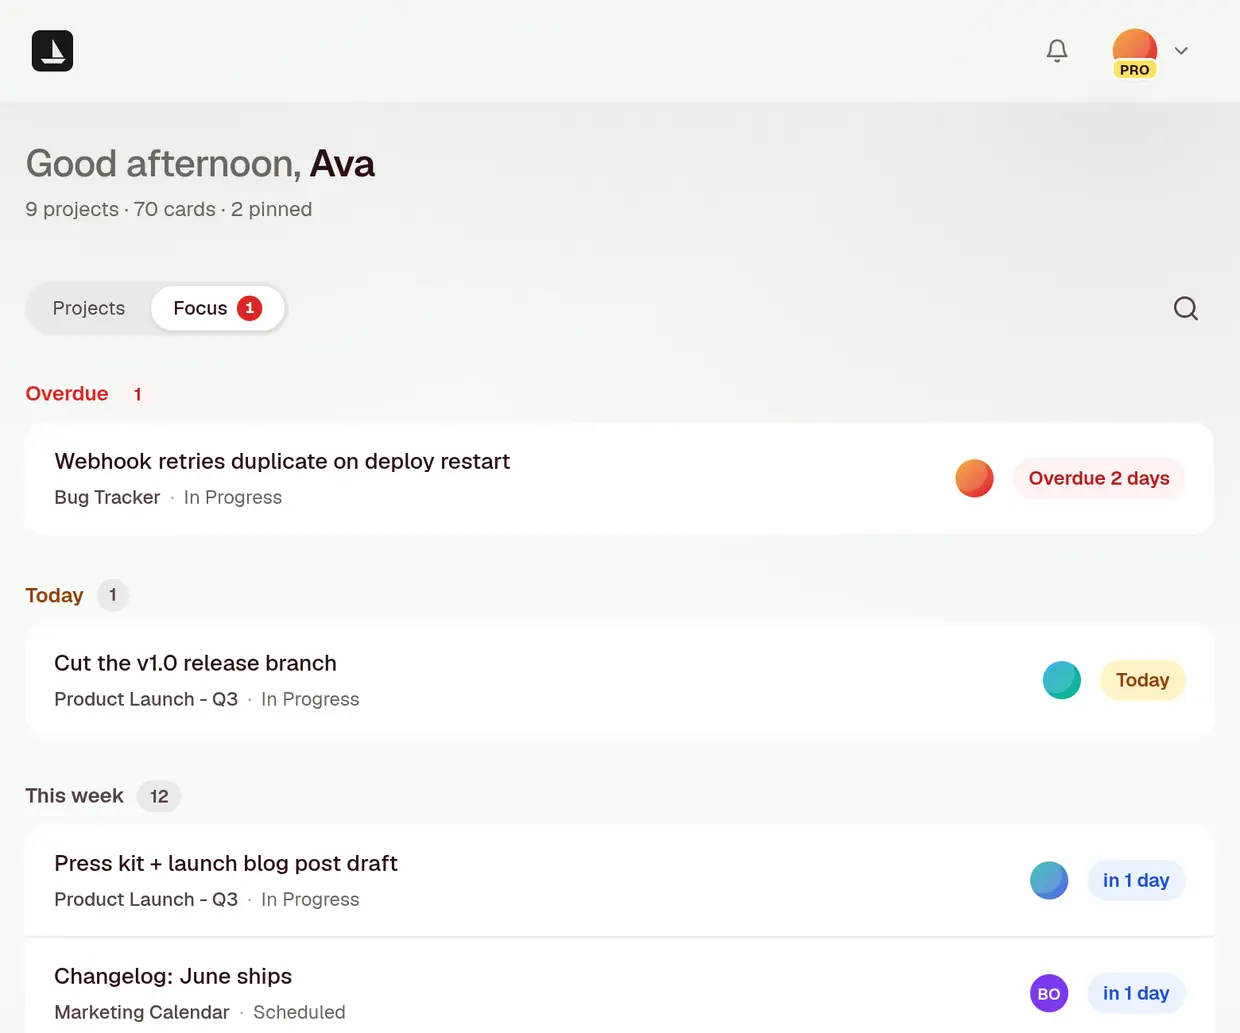Open the Webhook retries duplicate card
The width and height of the screenshot is (1240, 1033).
[619, 478]
